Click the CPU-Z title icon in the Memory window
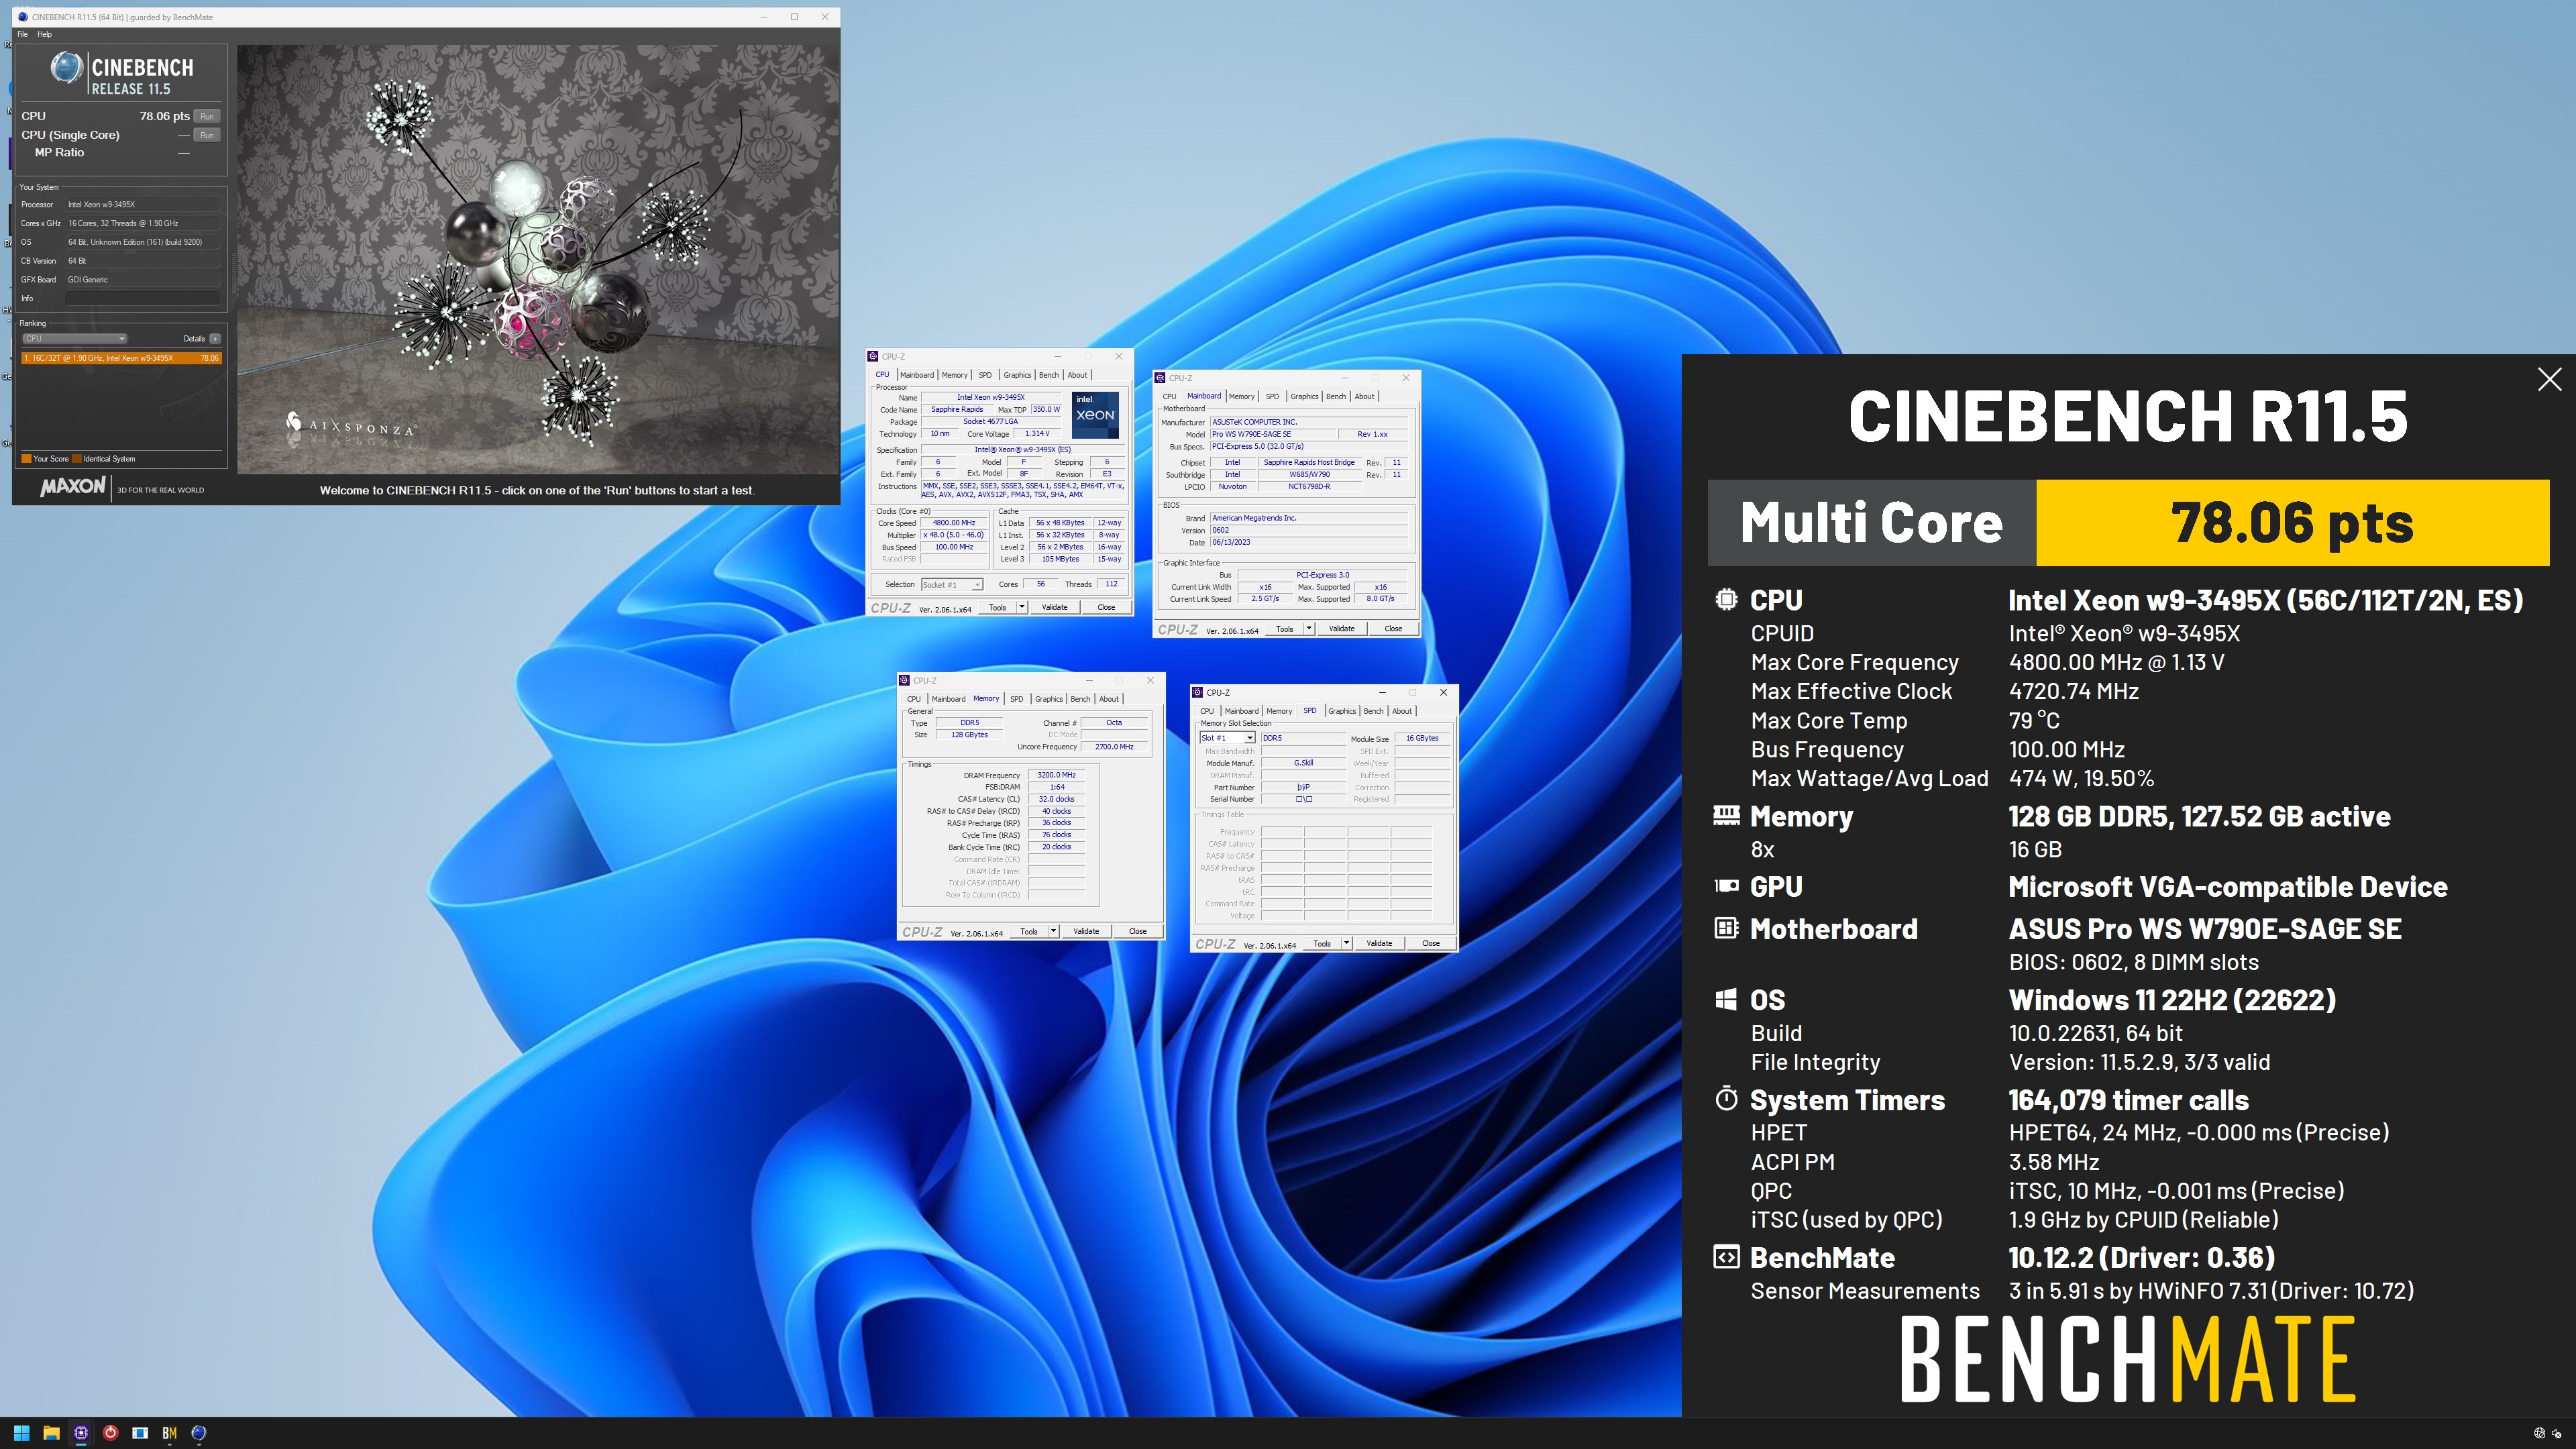 (904, 680)
